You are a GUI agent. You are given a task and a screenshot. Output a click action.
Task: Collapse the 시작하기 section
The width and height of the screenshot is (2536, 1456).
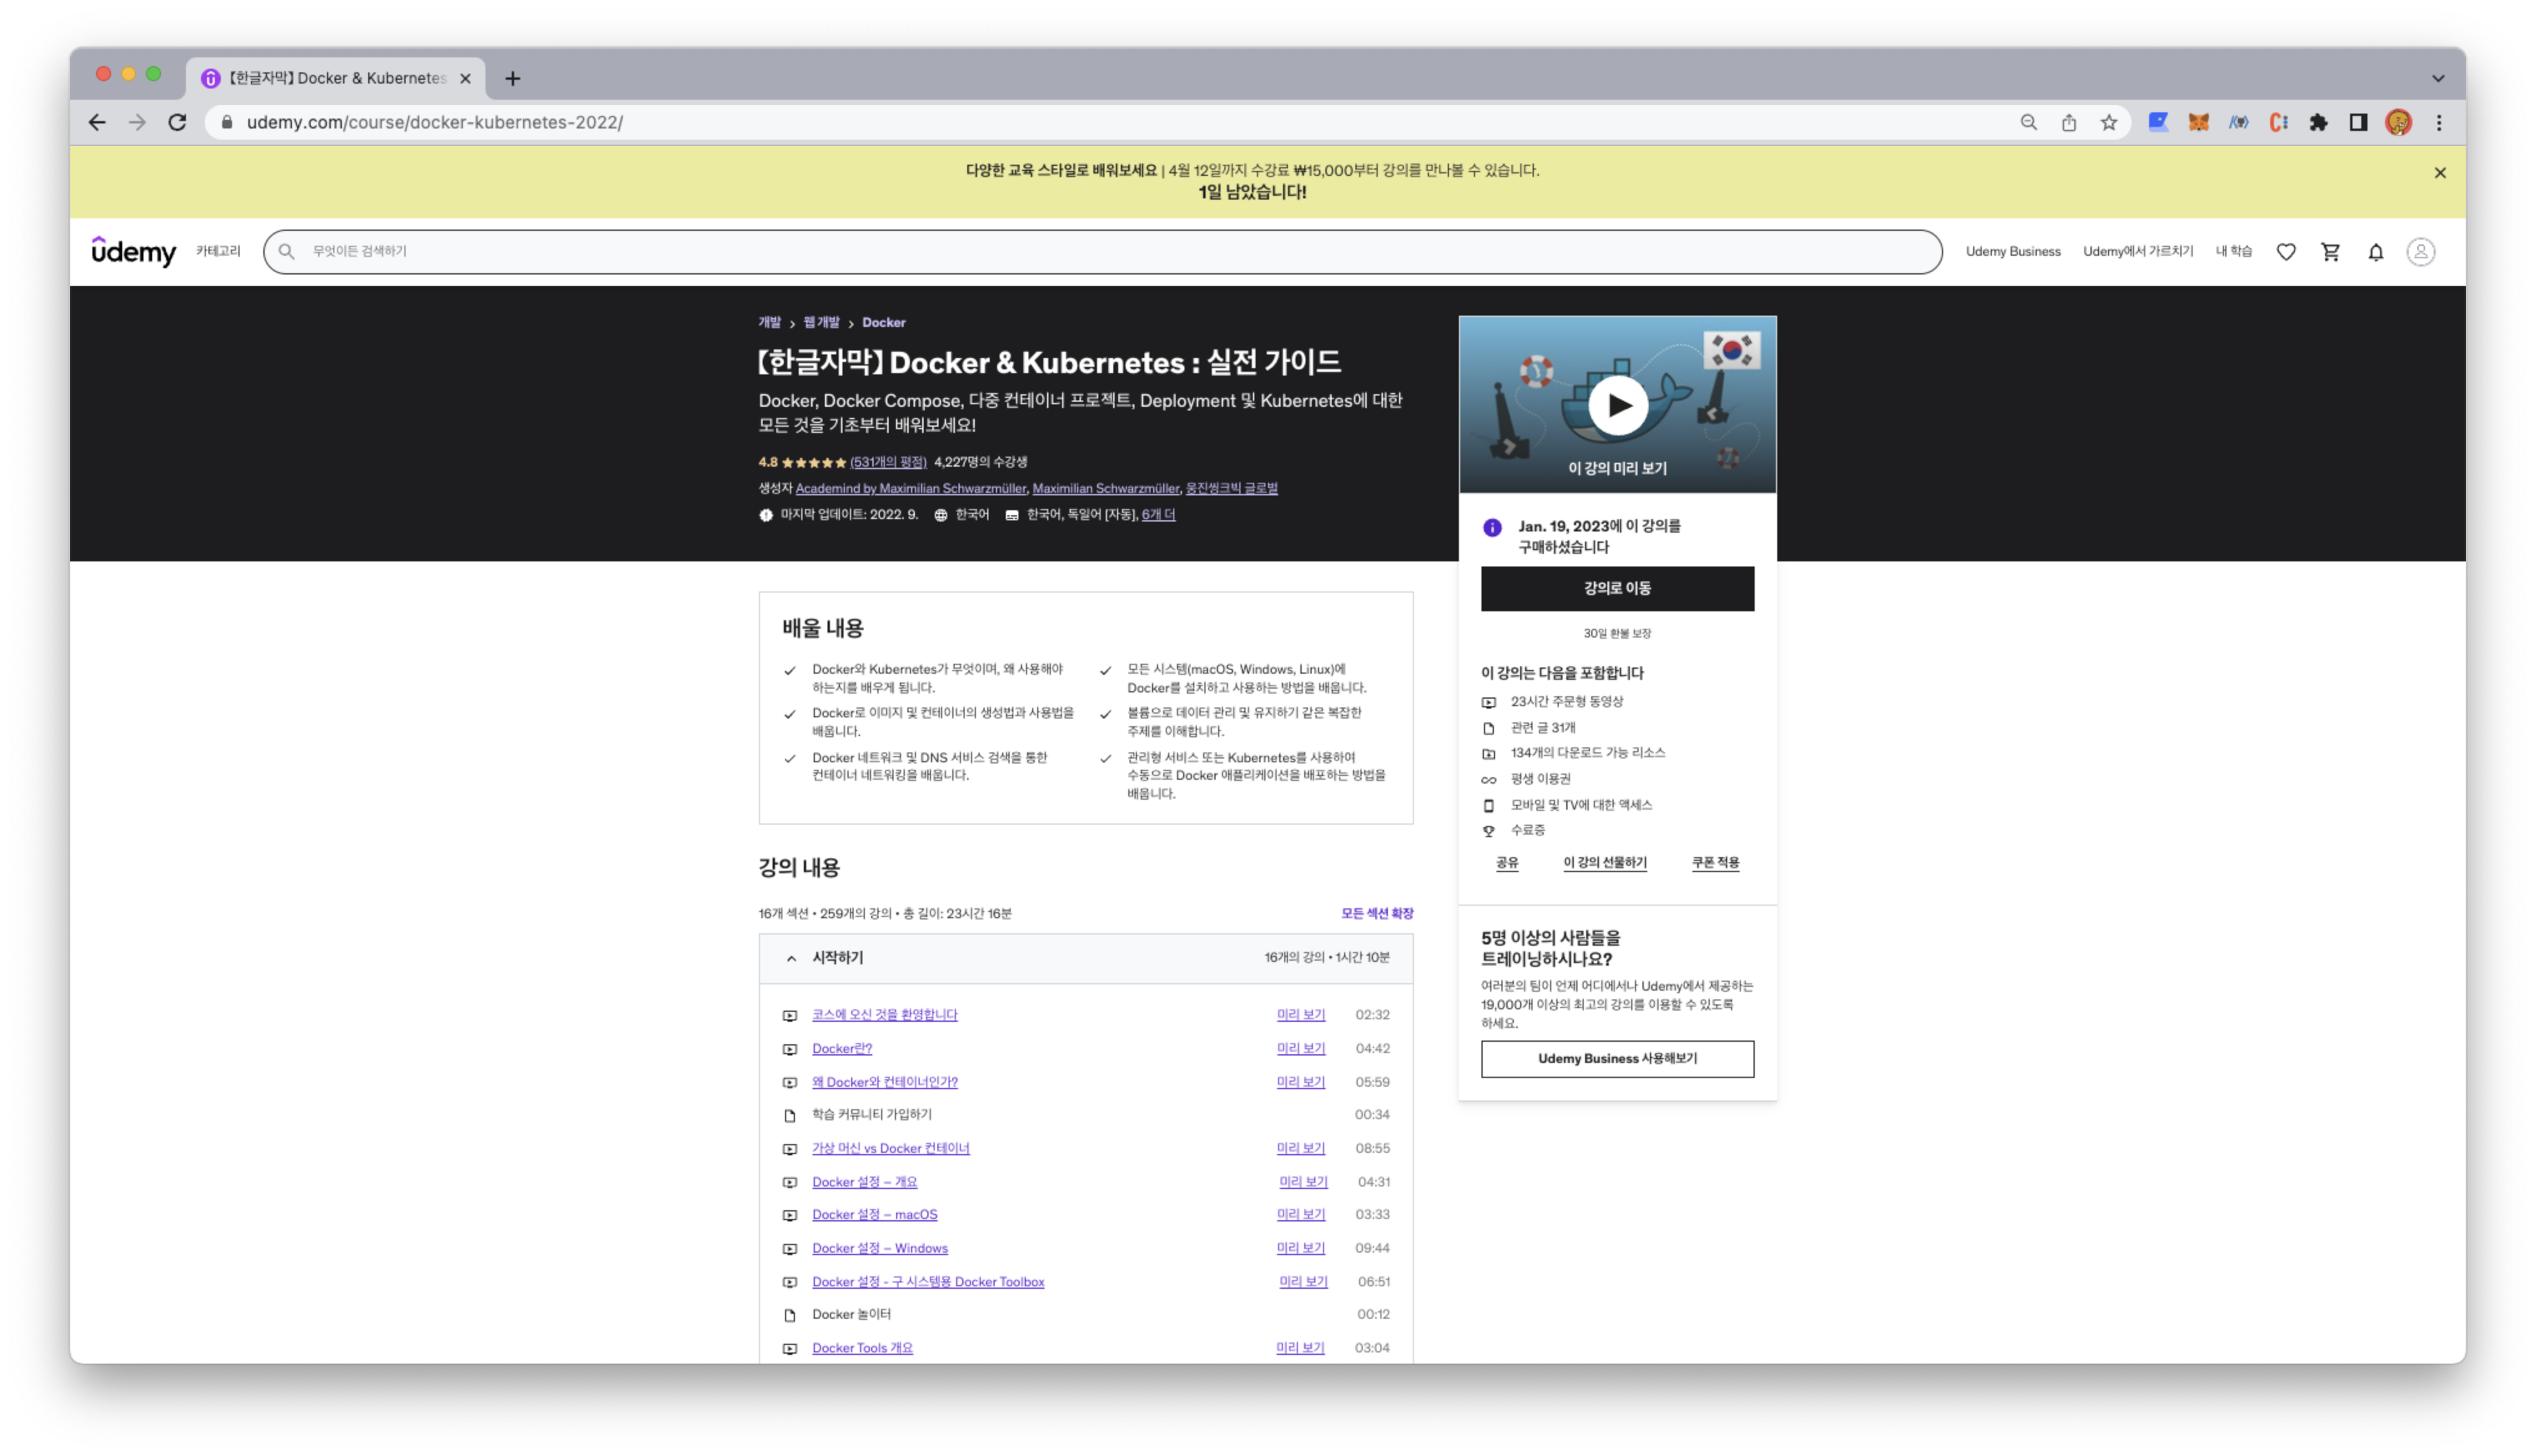click(792, 958)
